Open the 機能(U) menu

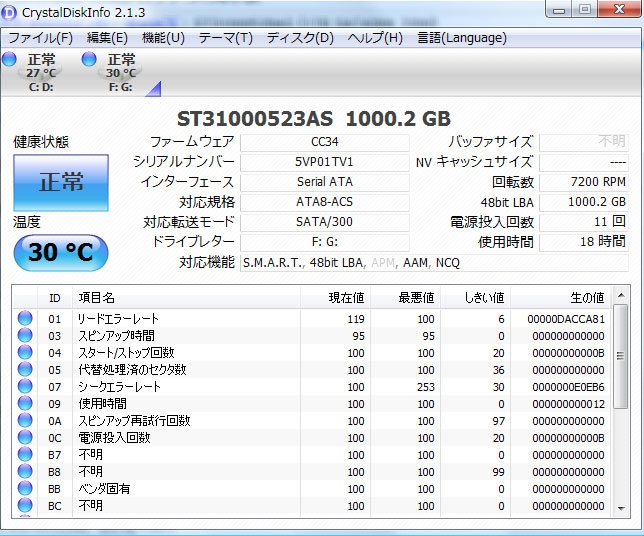click(x=163, y=38)
